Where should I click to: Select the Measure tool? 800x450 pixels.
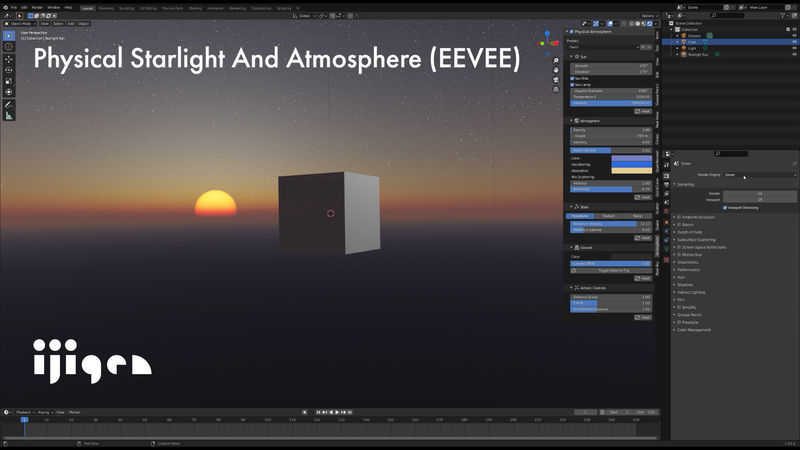9,116
